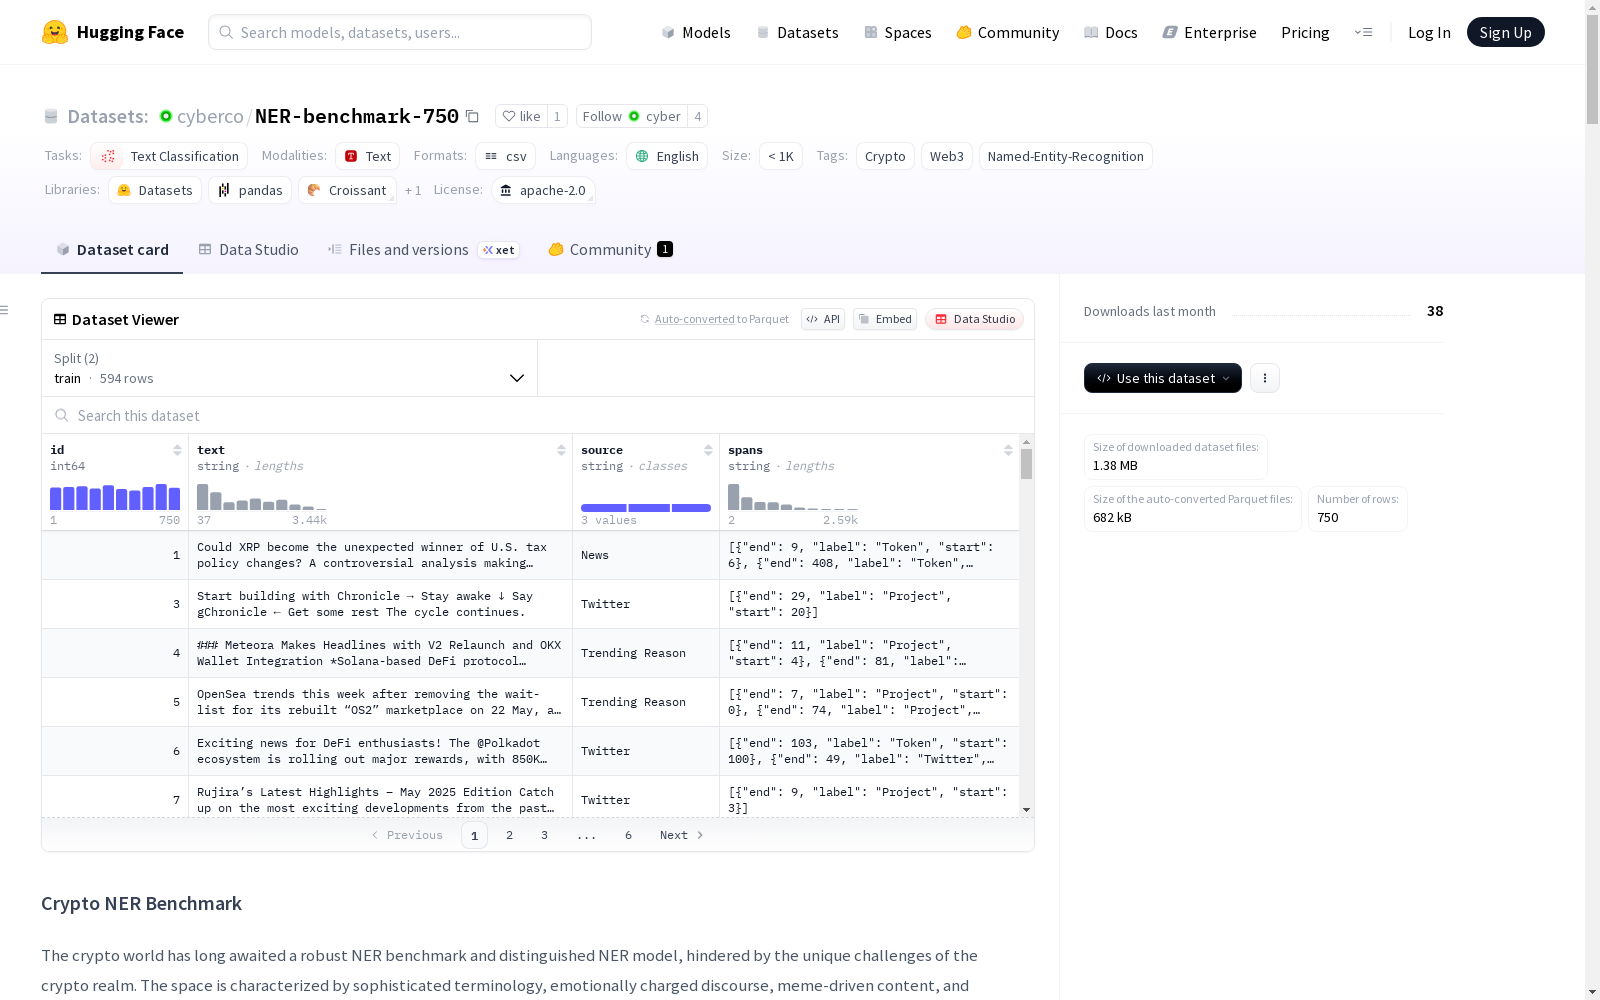Image resolution: width=1600 pixels, height=1000 pixels.
Task: Focus the main search field
Action: point(400,32)
